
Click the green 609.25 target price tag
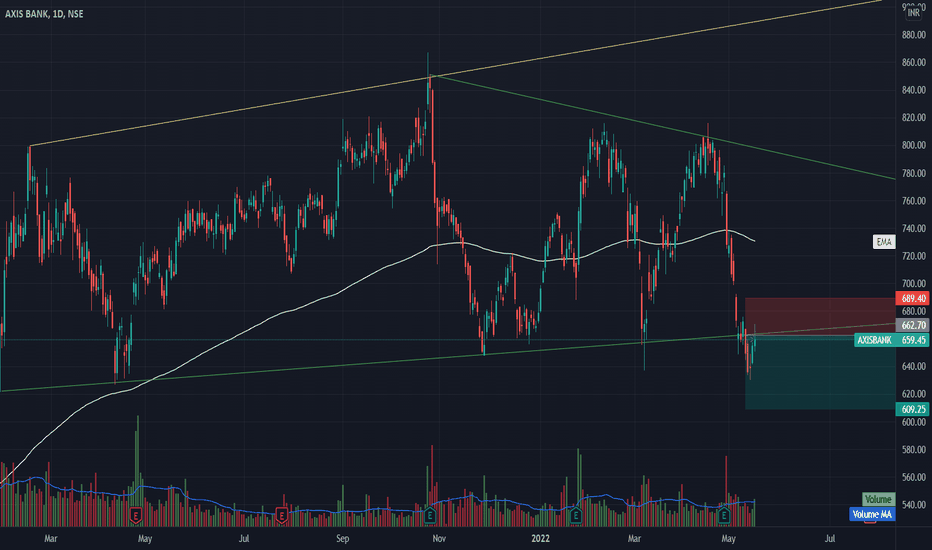point(912,409)
